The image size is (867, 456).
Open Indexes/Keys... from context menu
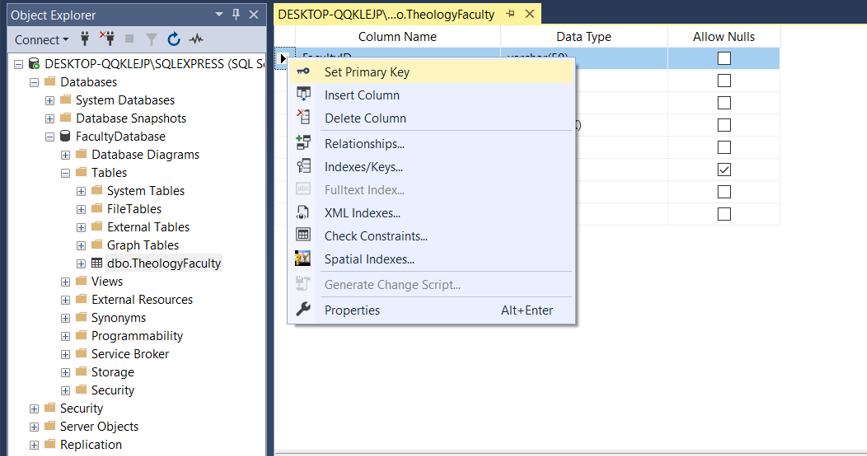(431, 167)
